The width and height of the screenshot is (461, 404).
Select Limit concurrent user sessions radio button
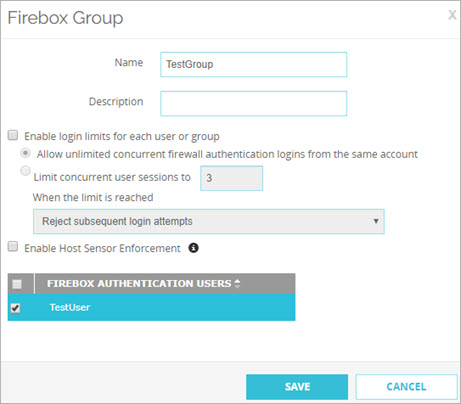(x=25, y=171)
